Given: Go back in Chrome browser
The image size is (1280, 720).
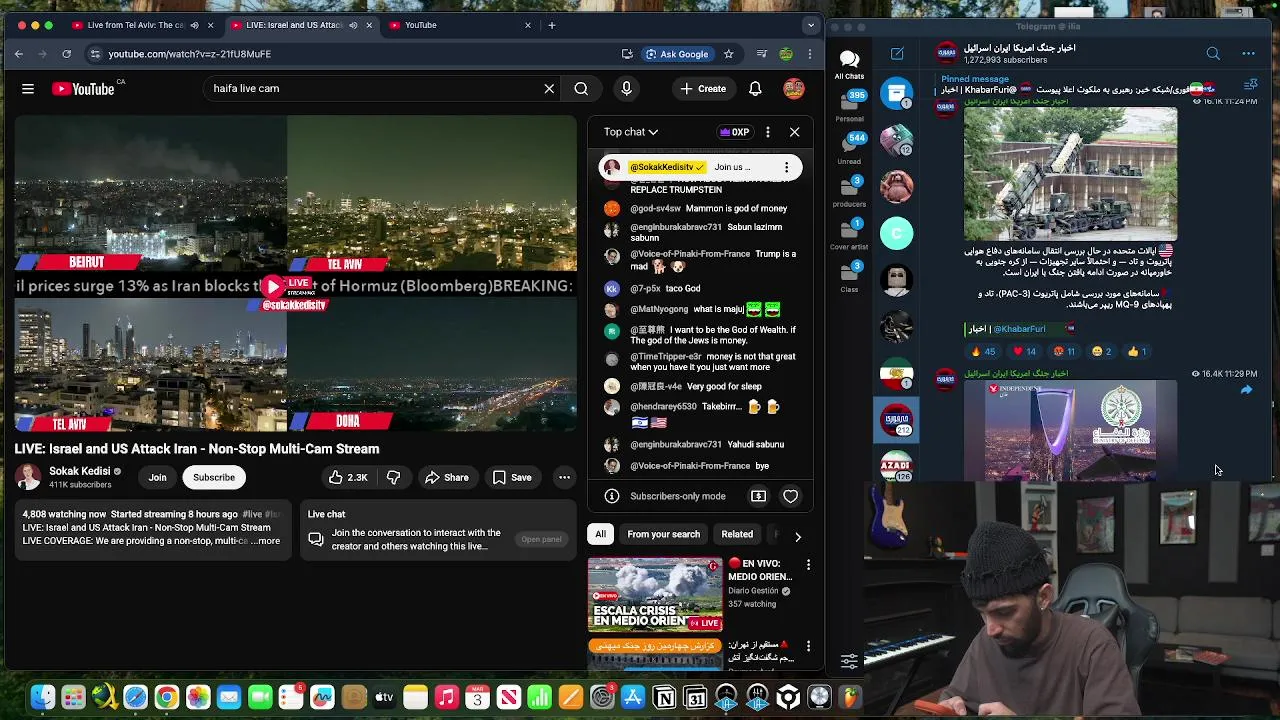Looking at the screenshot, I should tap(19, 54).
